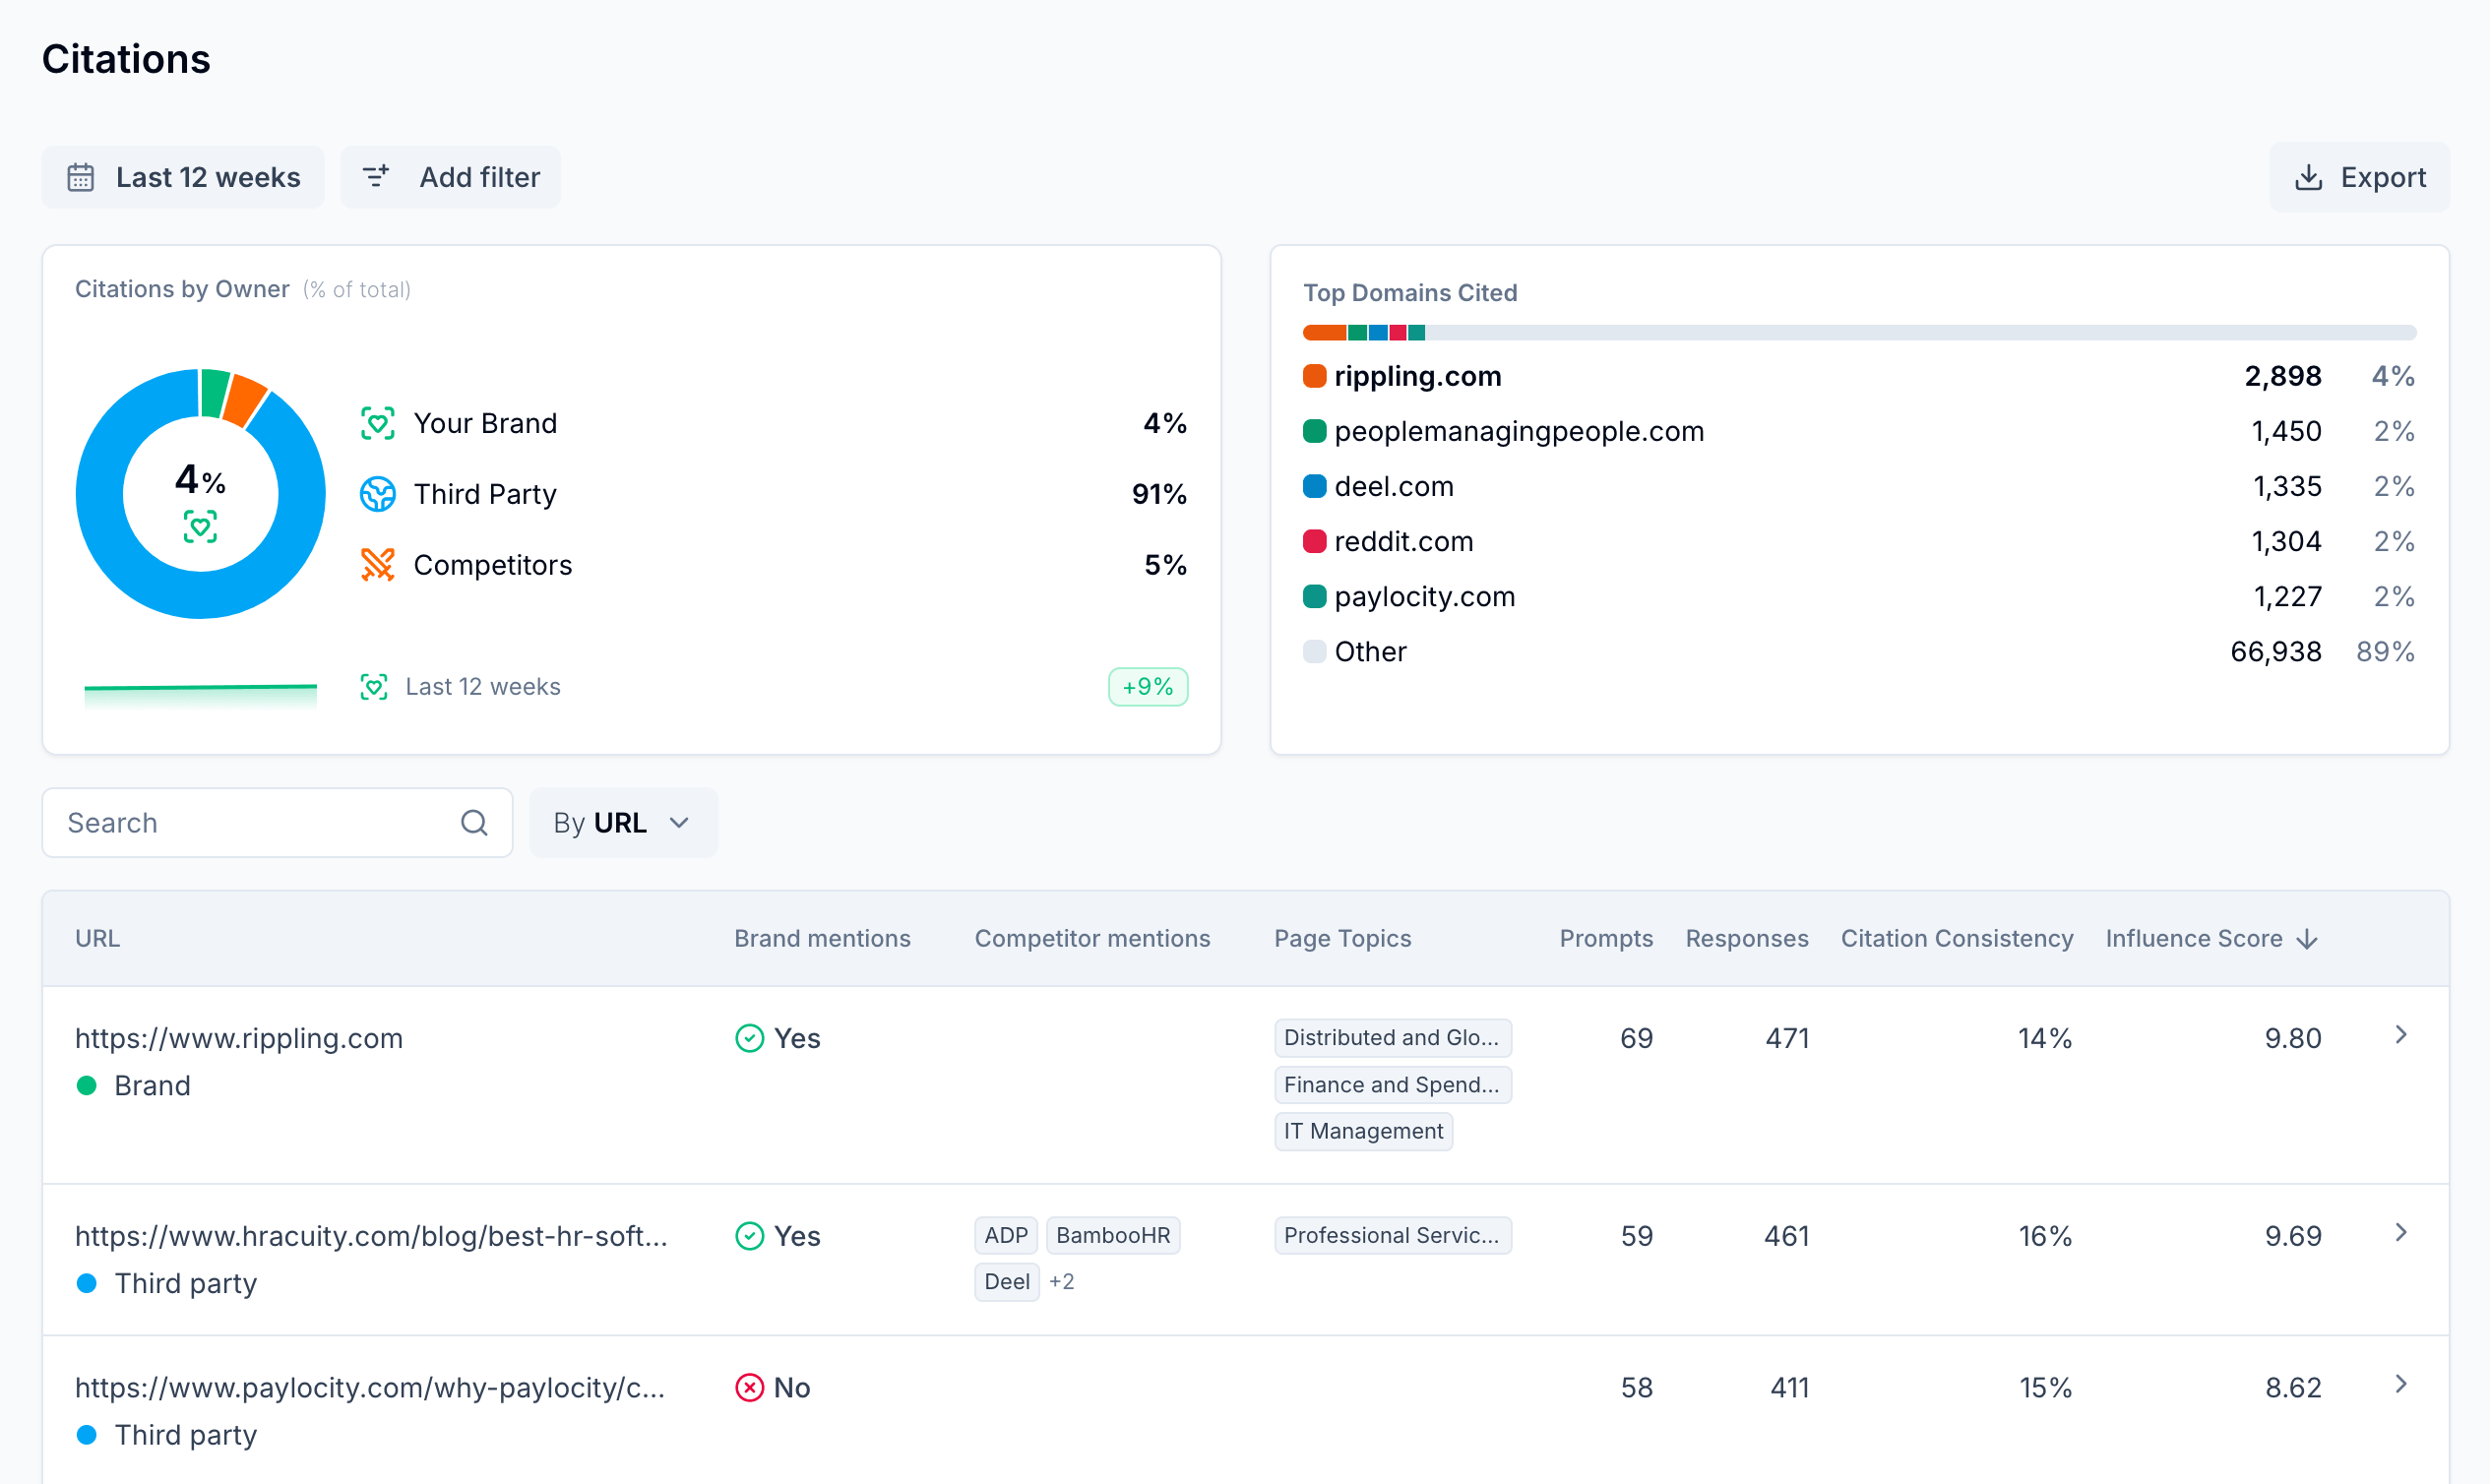Click the Search input field
Image resolution: width=2490 pixels, height=1484 pixels.
(x=250, y=823)
